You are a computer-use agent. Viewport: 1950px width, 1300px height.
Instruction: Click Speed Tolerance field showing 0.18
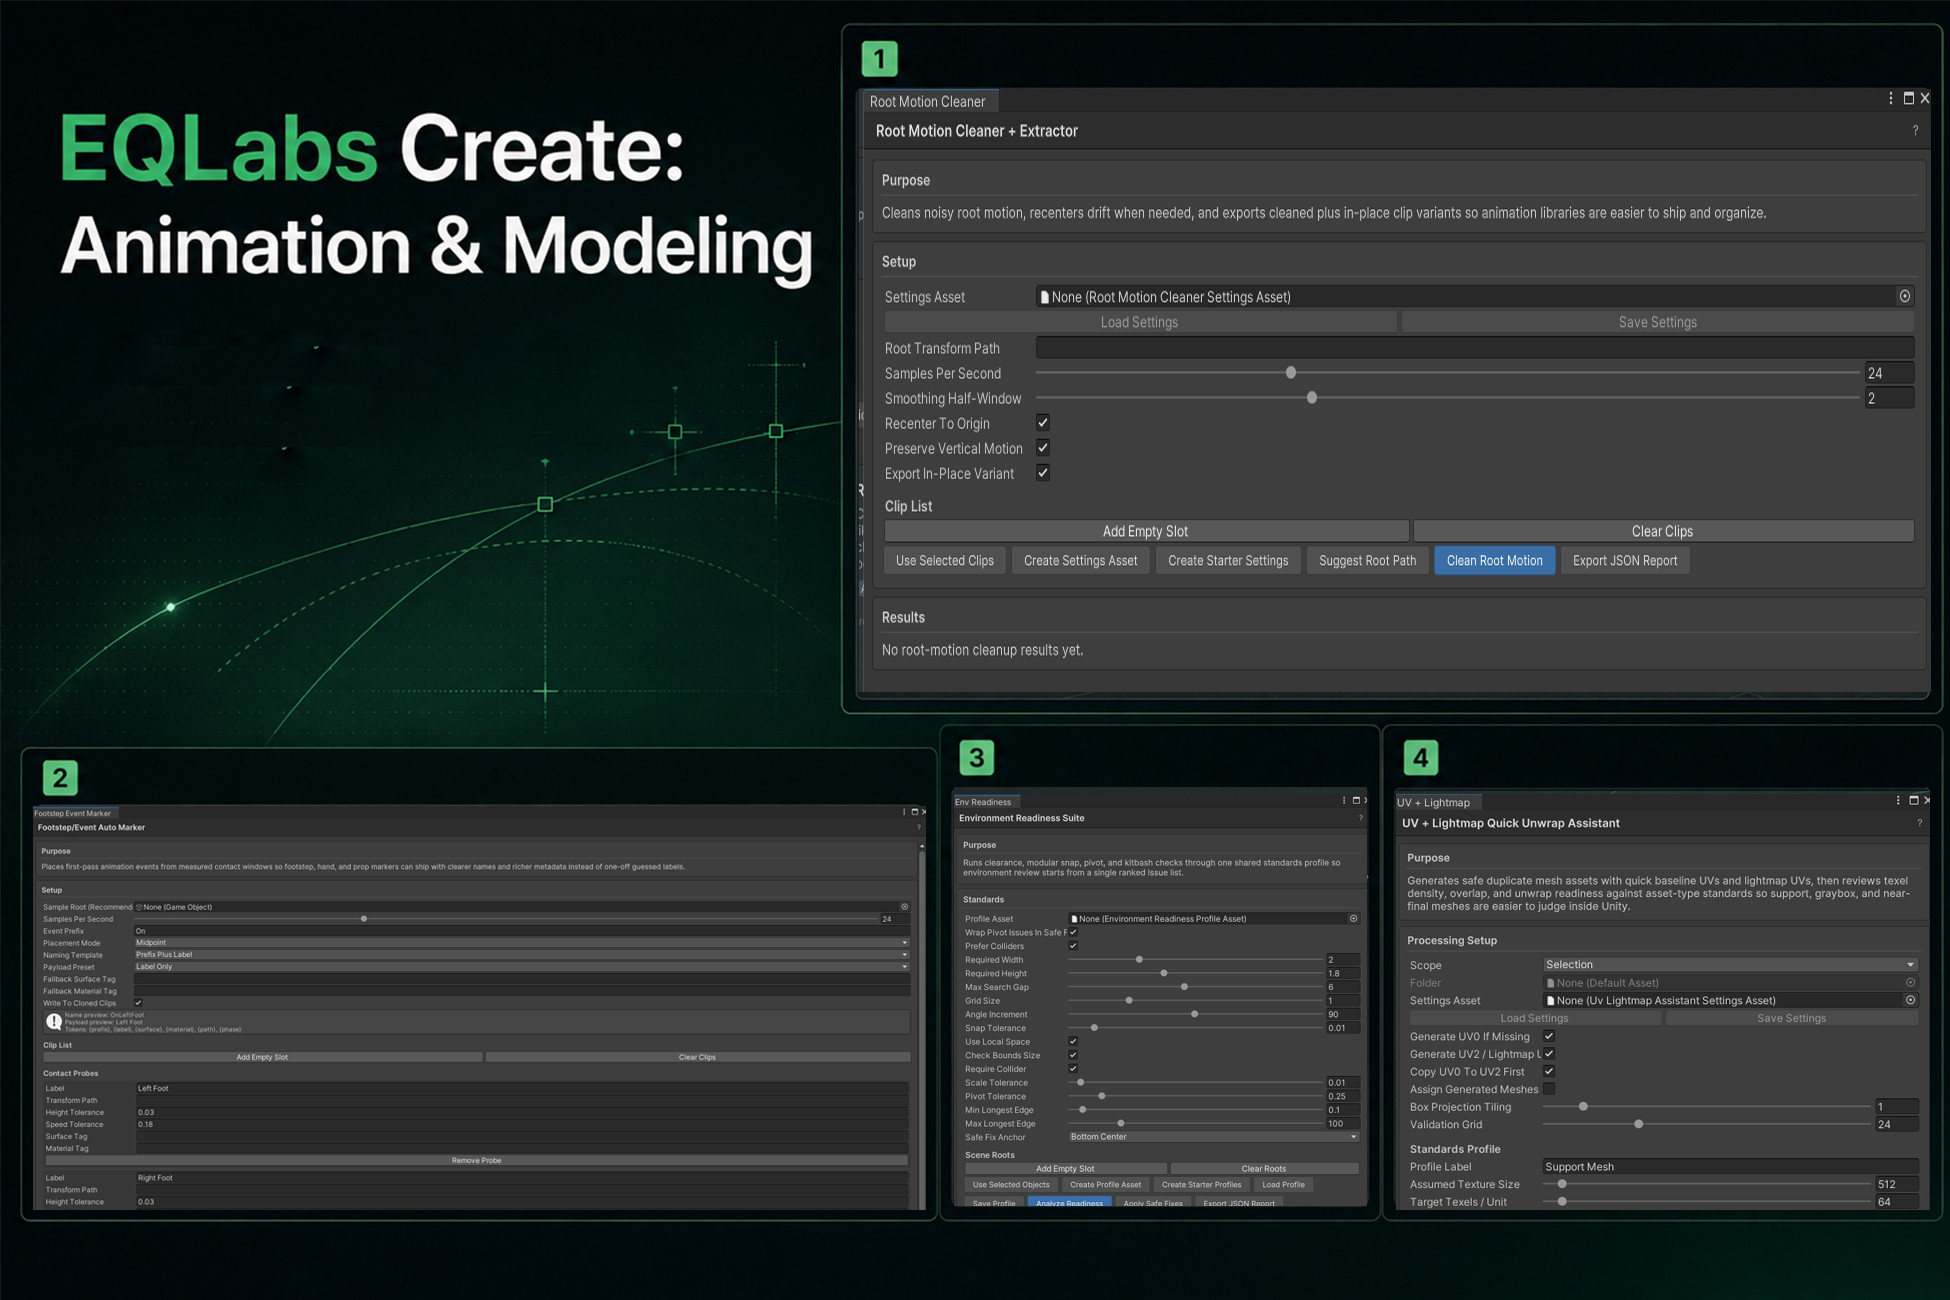click(x=521, y=1124)
